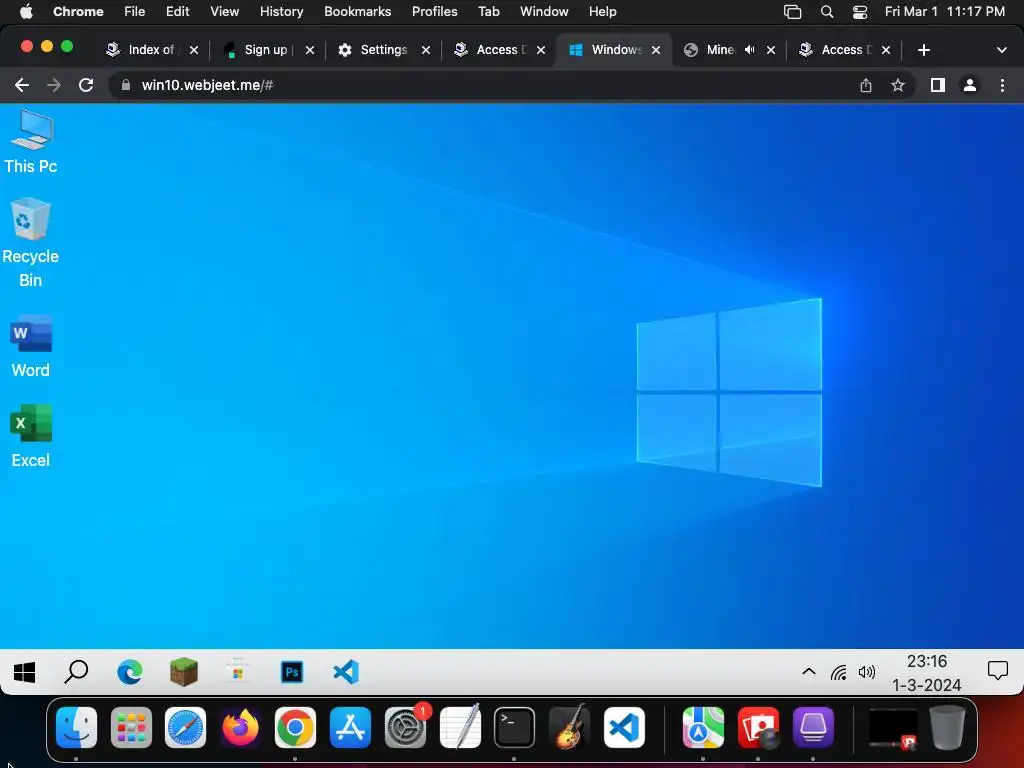
Task: View site information lock icon
Action: click(126, 85)
